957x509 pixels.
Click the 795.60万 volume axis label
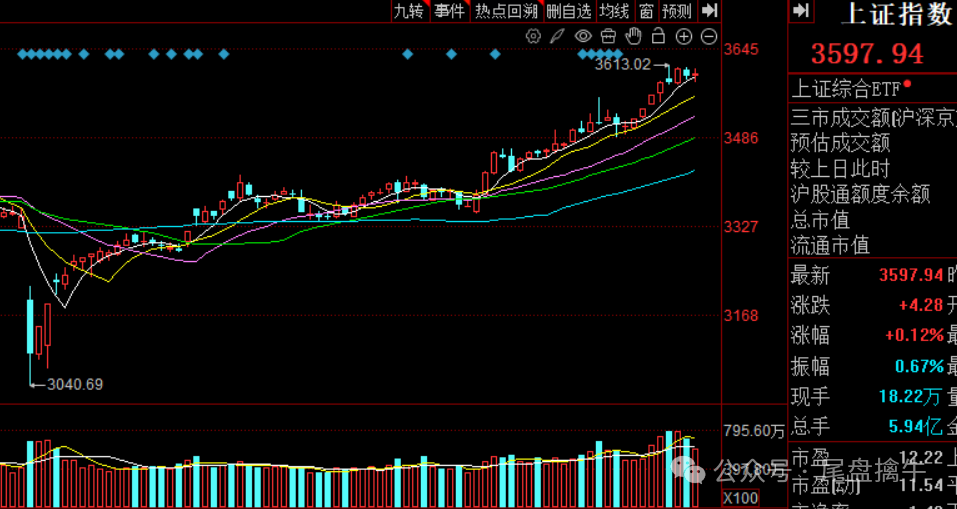(754, 431)
